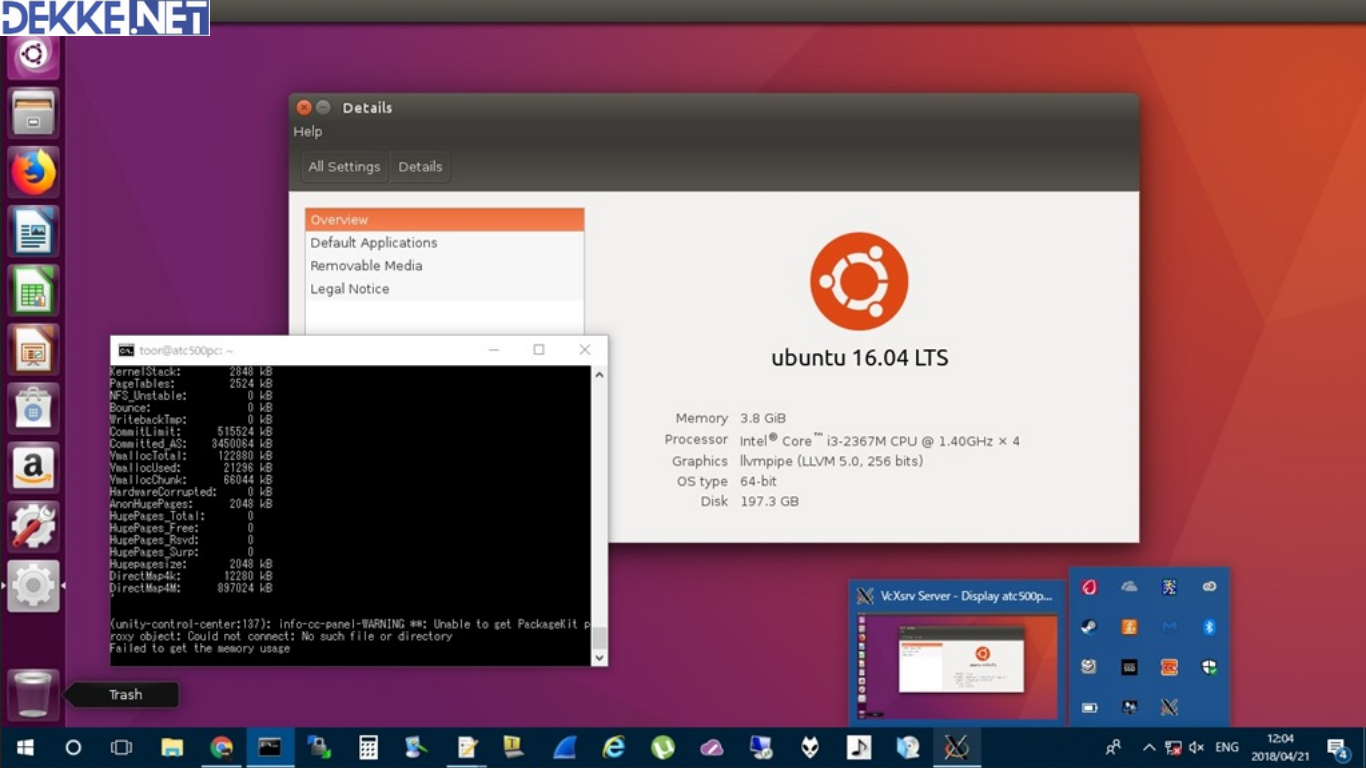1366x768 pixels.
Task: Click the blue shark fin taskbar icon
Action: pos(564,748)
